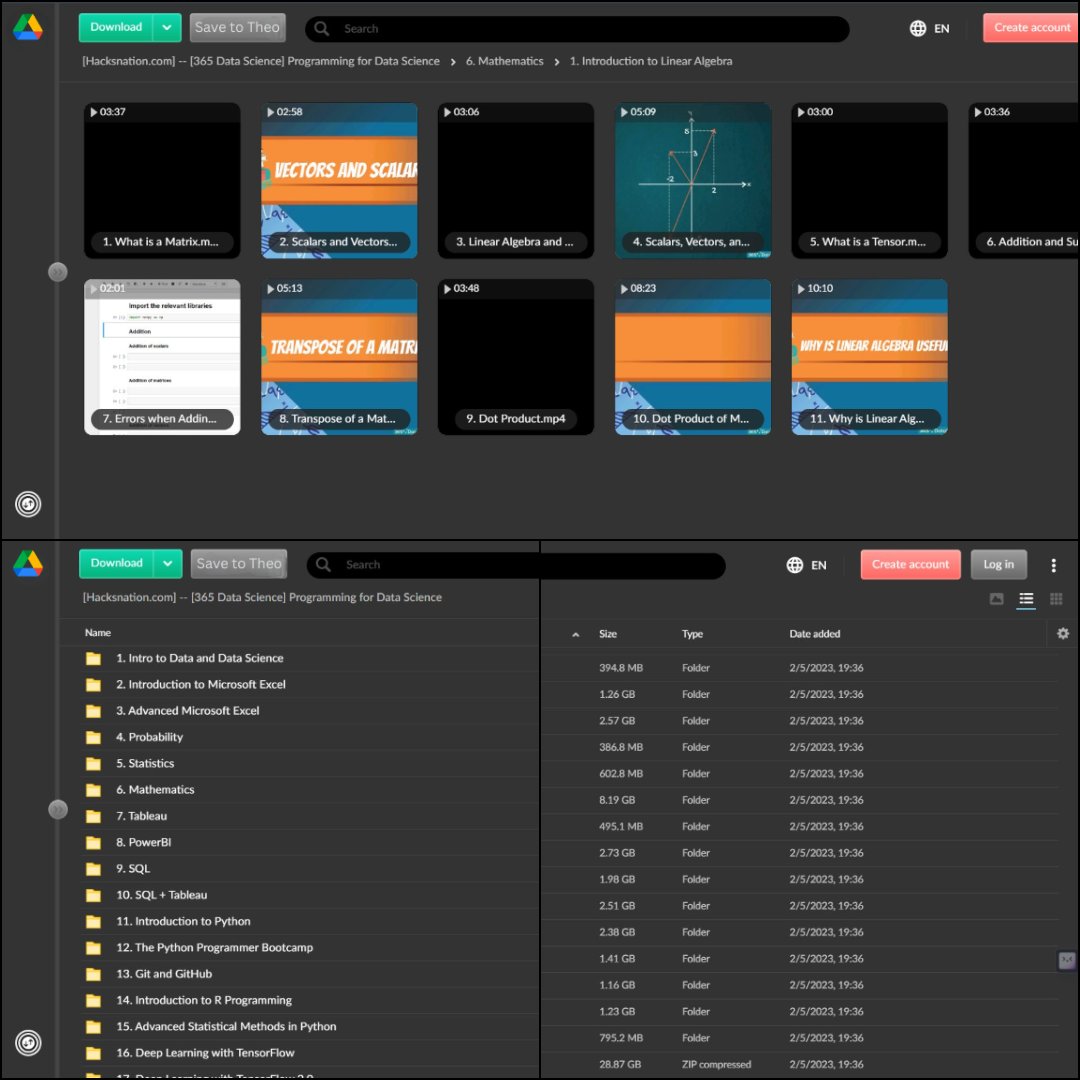
Task: Open the three-dot more options menu
Action: 1053,565
